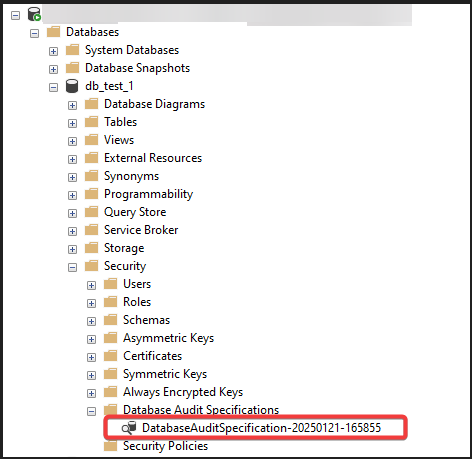The width and height of the screenshot is (472, 459).
Task: Click the Security Policies folder icon
Action: pyautogui.click(x=110, y=446)
